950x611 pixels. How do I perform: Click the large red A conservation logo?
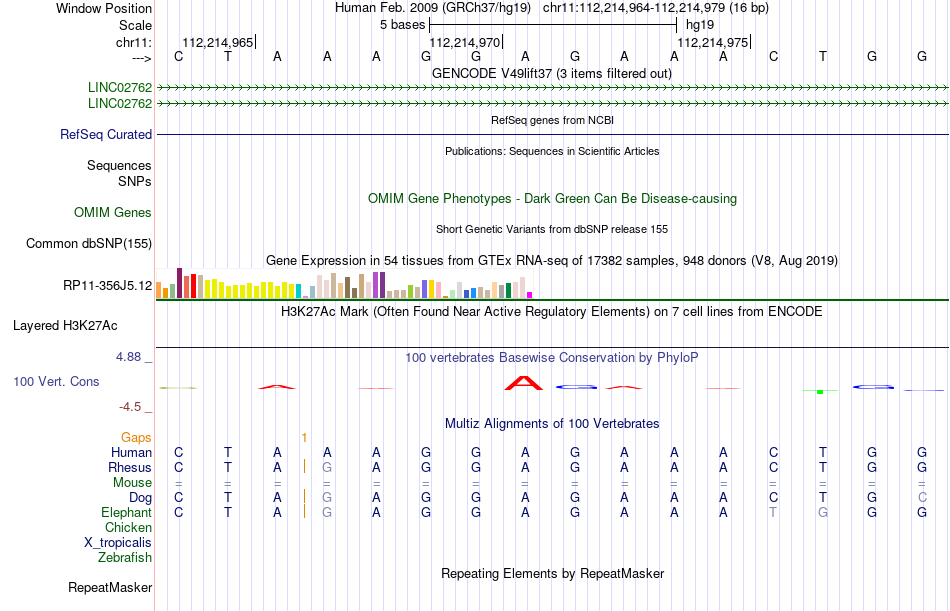pyautogui.click(x=525, y=383)
